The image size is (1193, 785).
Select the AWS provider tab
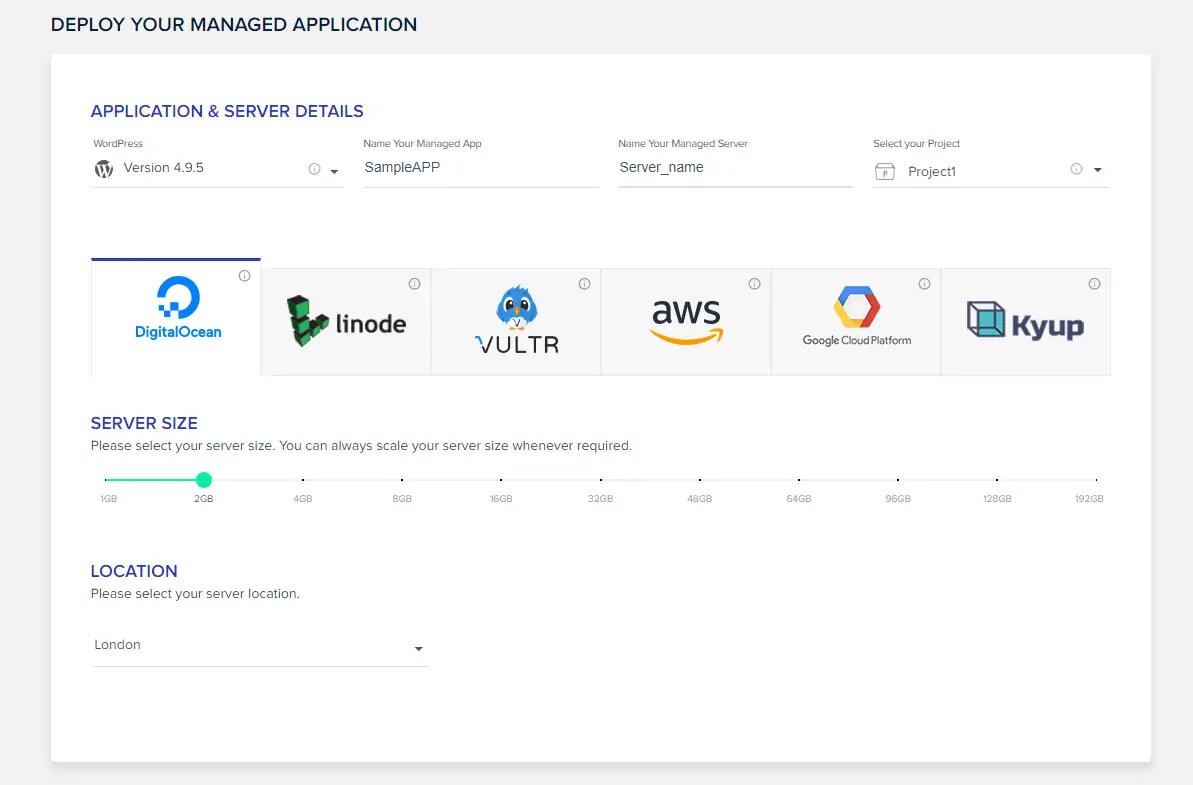coord(686,322)
